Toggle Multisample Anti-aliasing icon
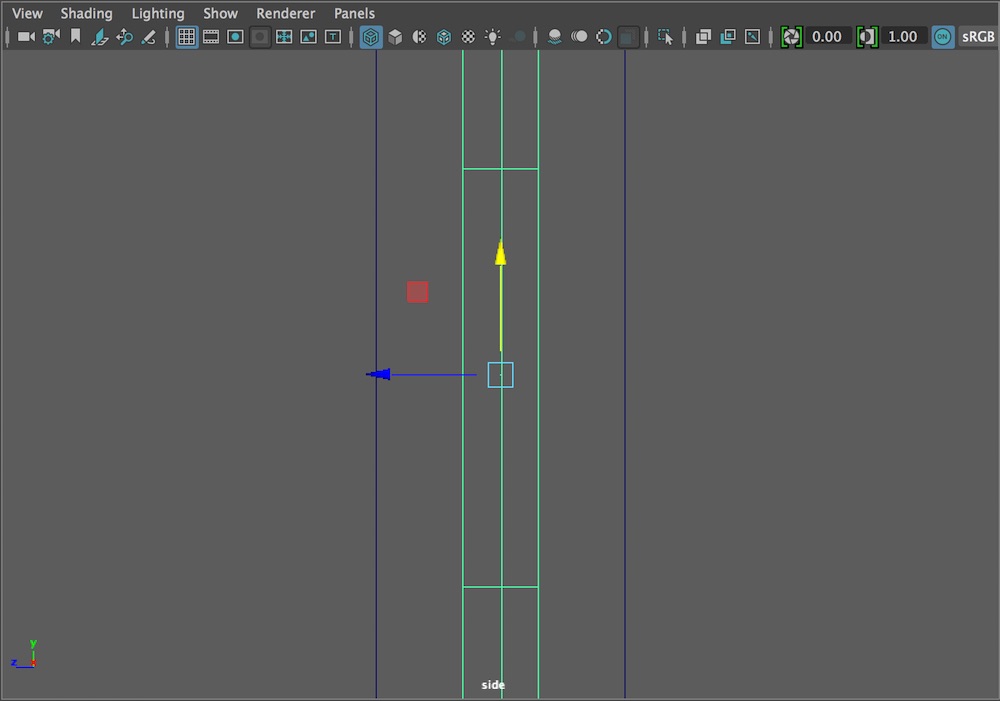Screen dimensions: 1000x701 (x=603, y=37)
